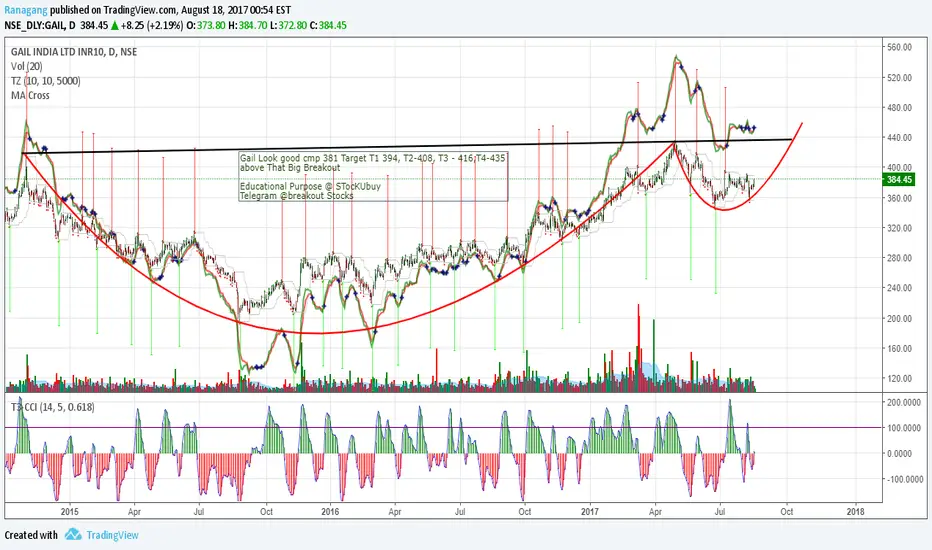Click the green 384.45 current price tag
Screen dimensions: 932x550
coord(899,180)
